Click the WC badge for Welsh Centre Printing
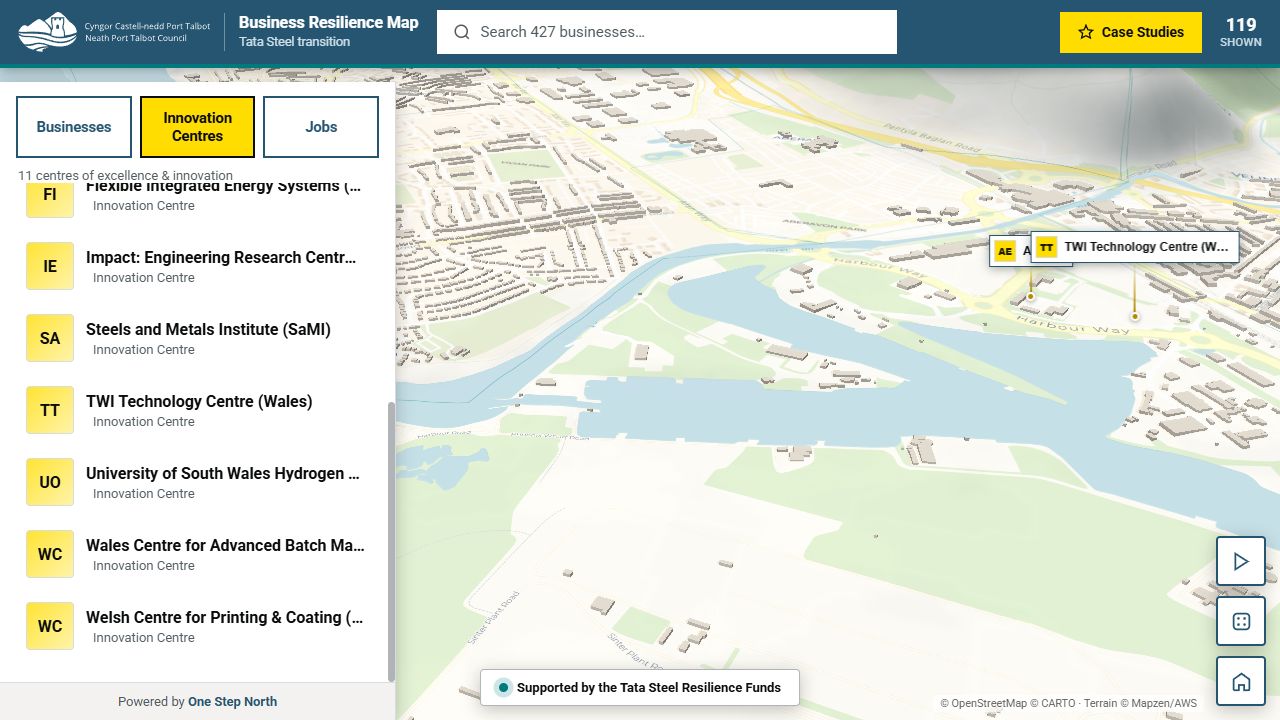 50,626
